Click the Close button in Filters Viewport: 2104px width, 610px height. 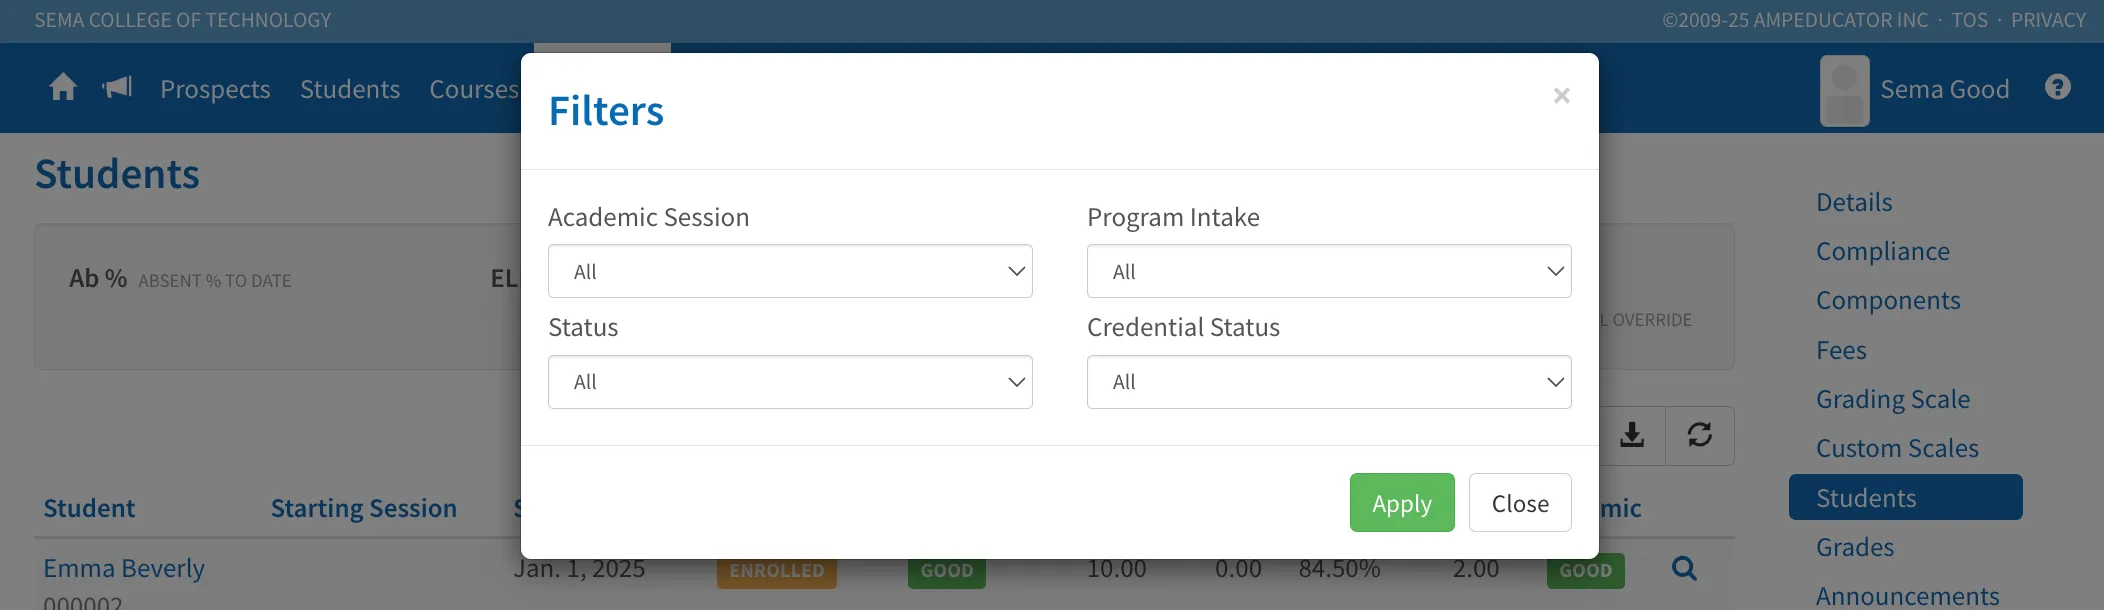(x=1520, y=503)
